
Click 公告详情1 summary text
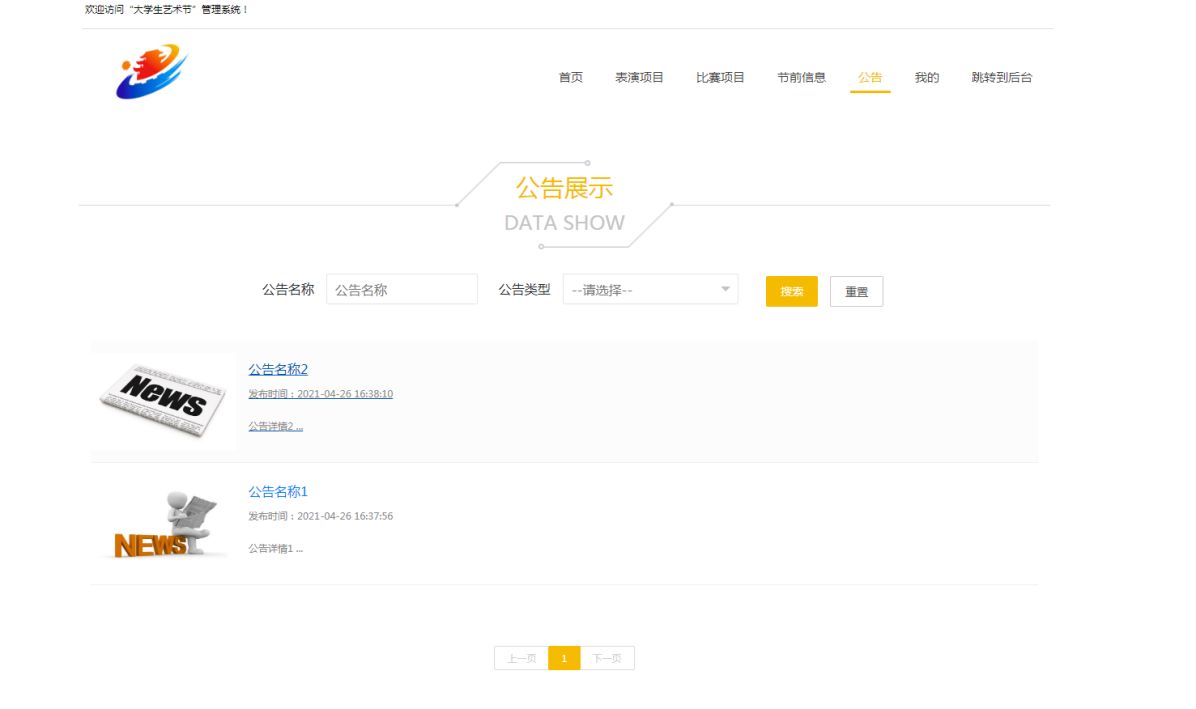coord(275,548)
